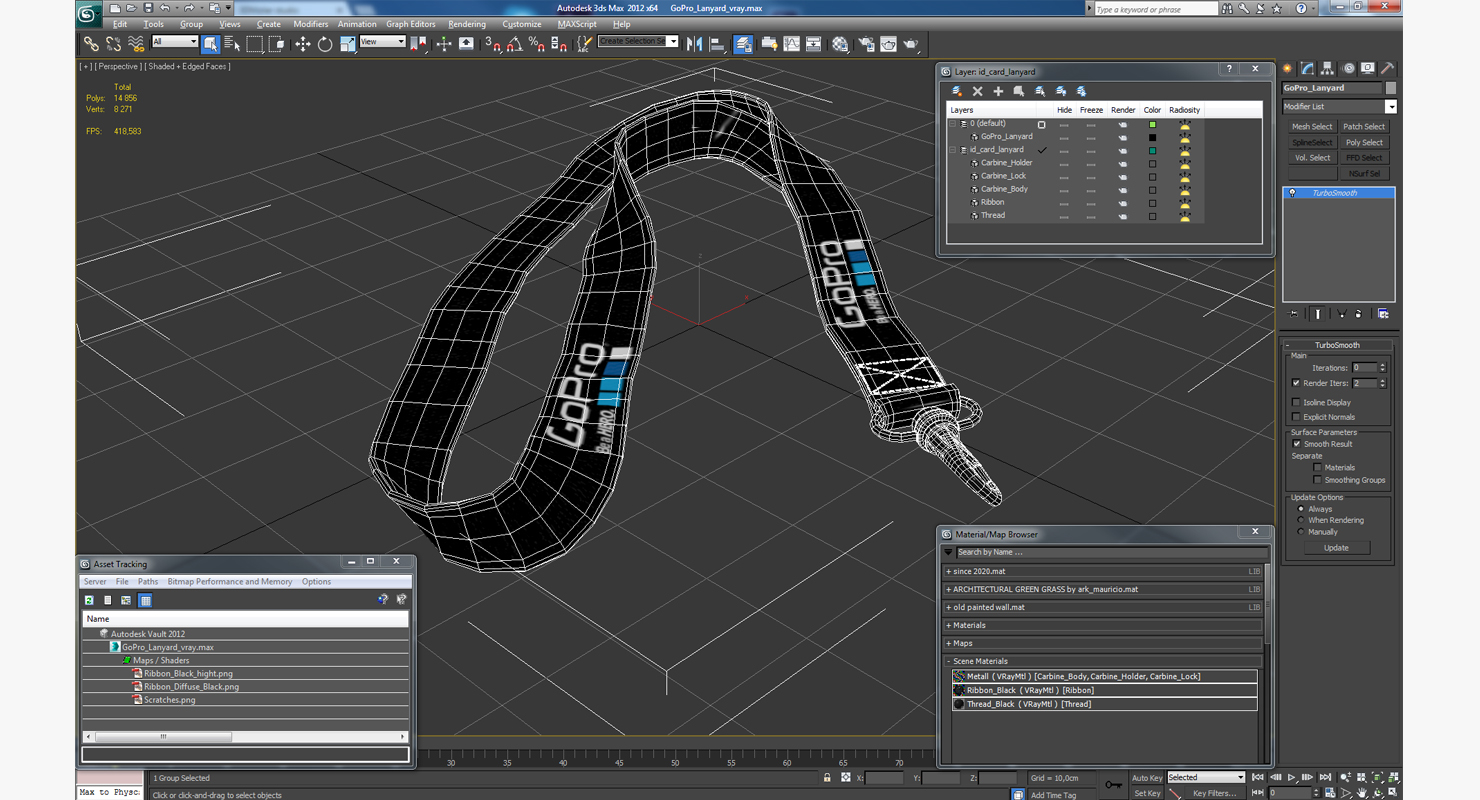Open the Material Editor icon
The height and width of the screenshot is (800, 1480).
[840, 44]
